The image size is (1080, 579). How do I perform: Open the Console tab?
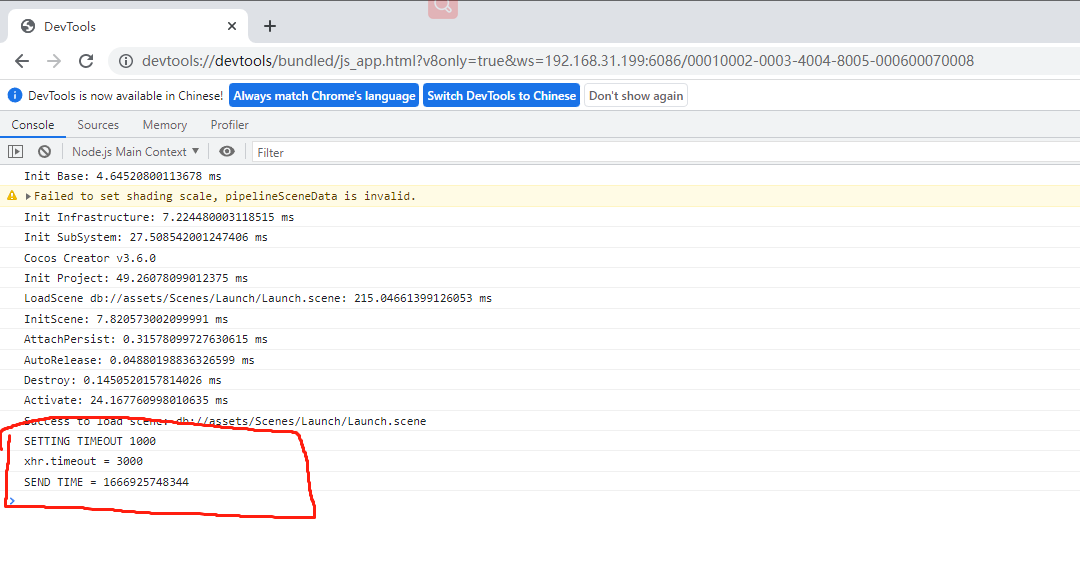coord(32,125)
